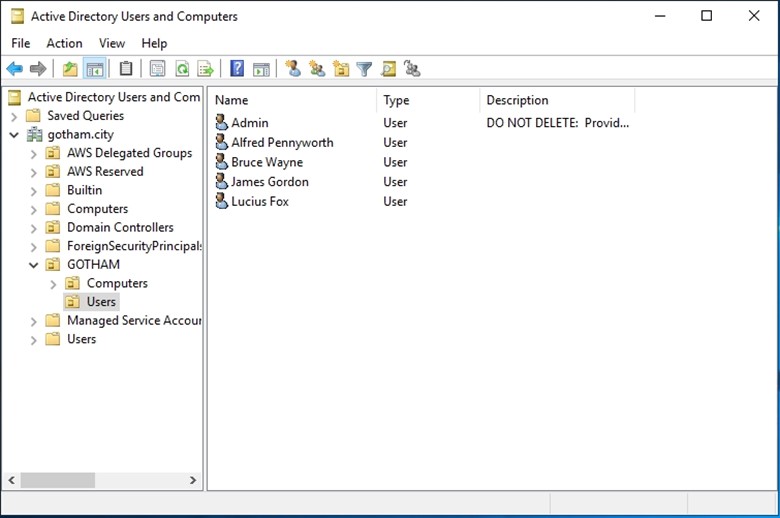The height and width of the screenshot is (518, 780).
Task: Open Help with the blue question mark icon
Action: [x=237, y=68]
